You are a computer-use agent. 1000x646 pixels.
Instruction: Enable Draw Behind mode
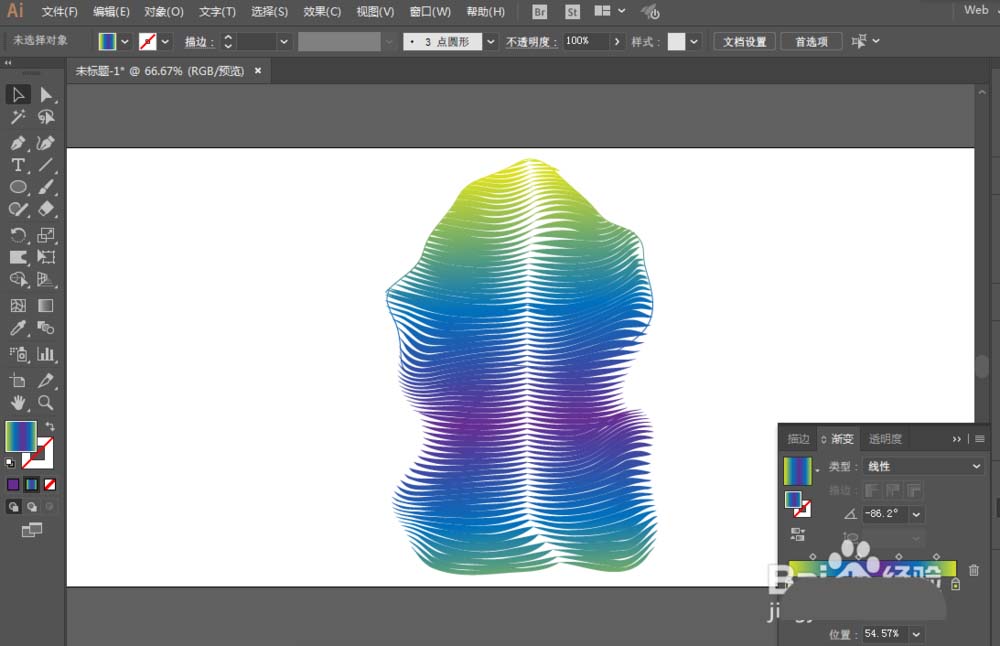pos(31,507)
